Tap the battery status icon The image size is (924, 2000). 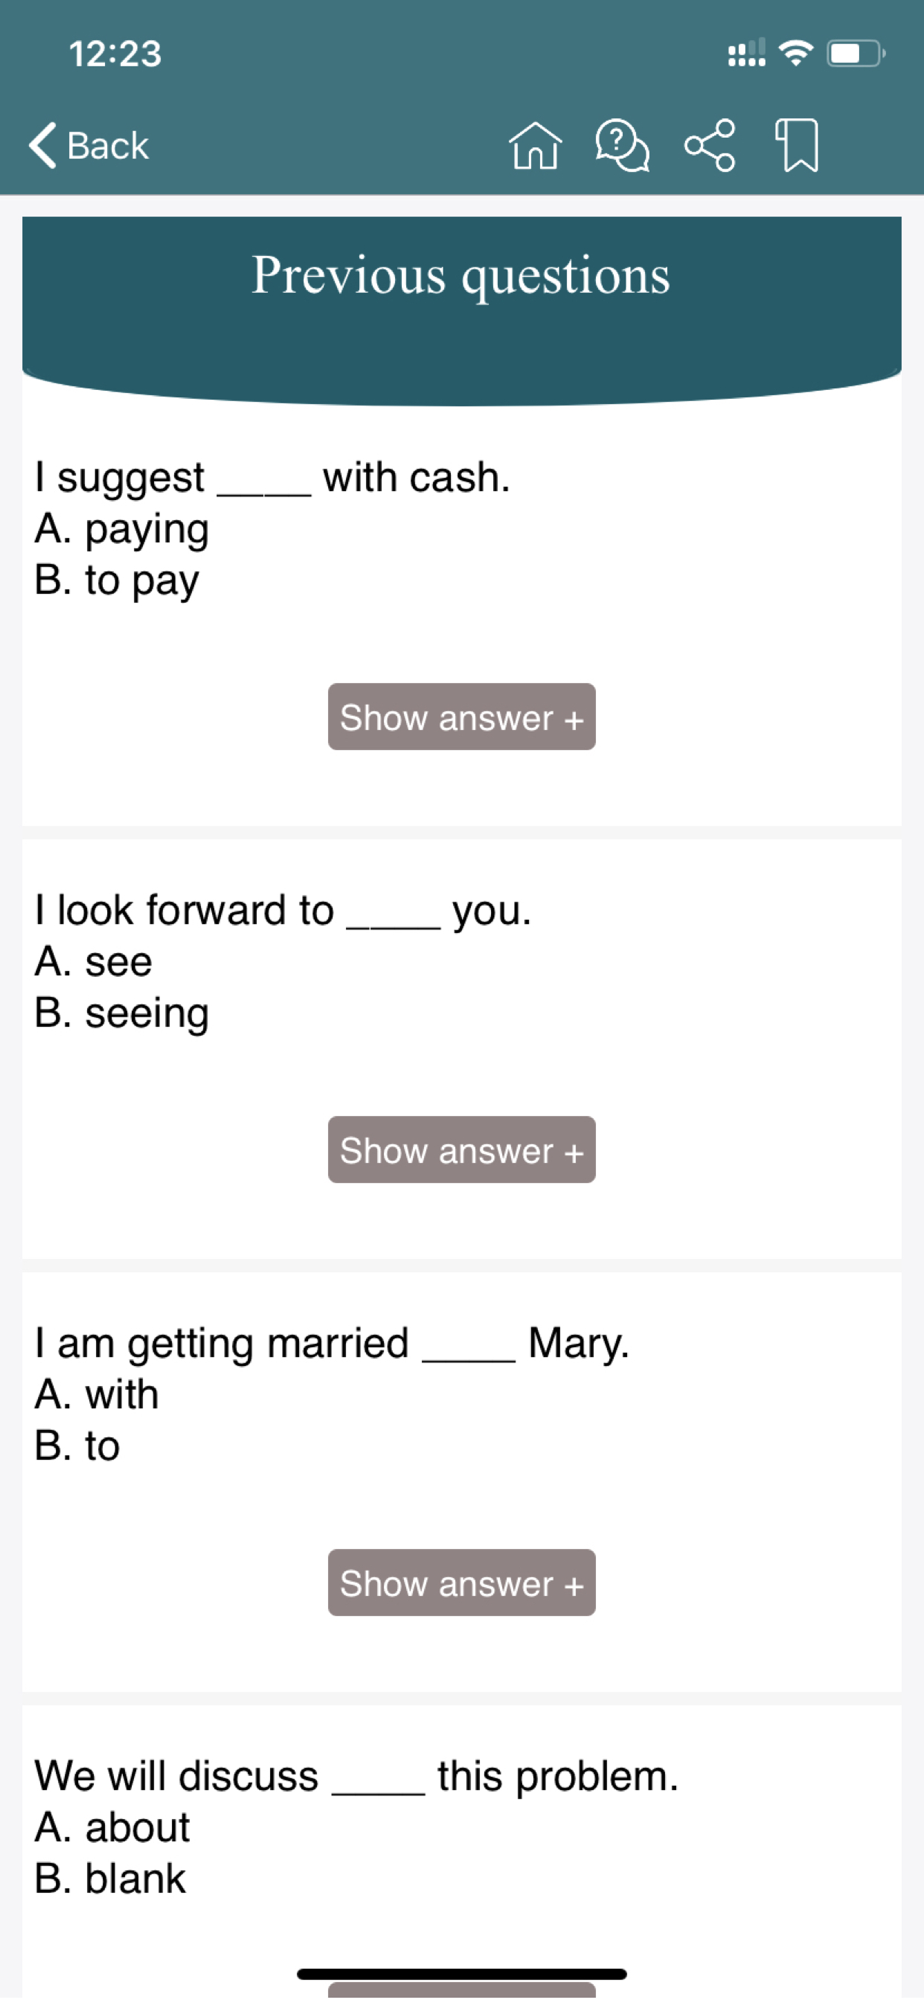tap(855, 53)
